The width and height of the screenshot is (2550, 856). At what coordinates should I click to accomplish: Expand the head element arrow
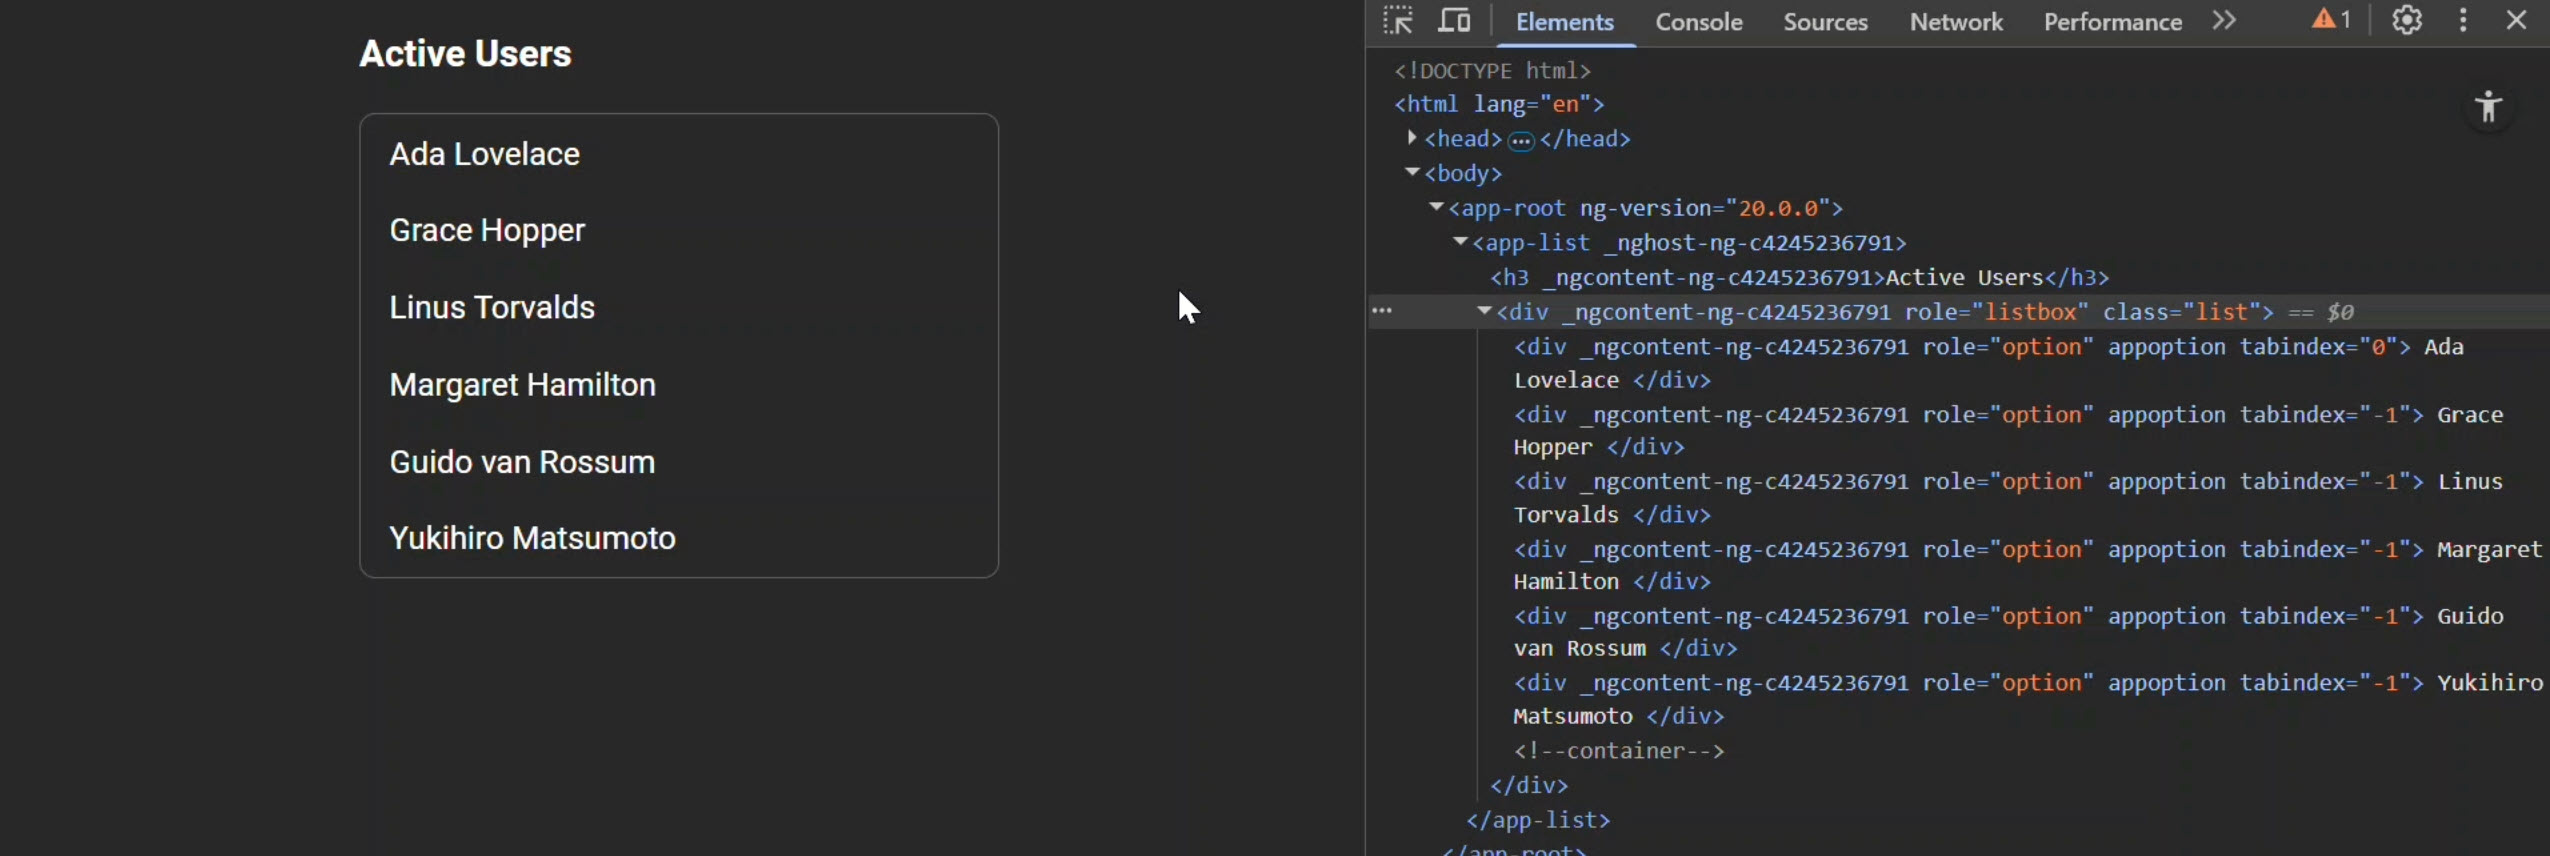(1411, 138)
